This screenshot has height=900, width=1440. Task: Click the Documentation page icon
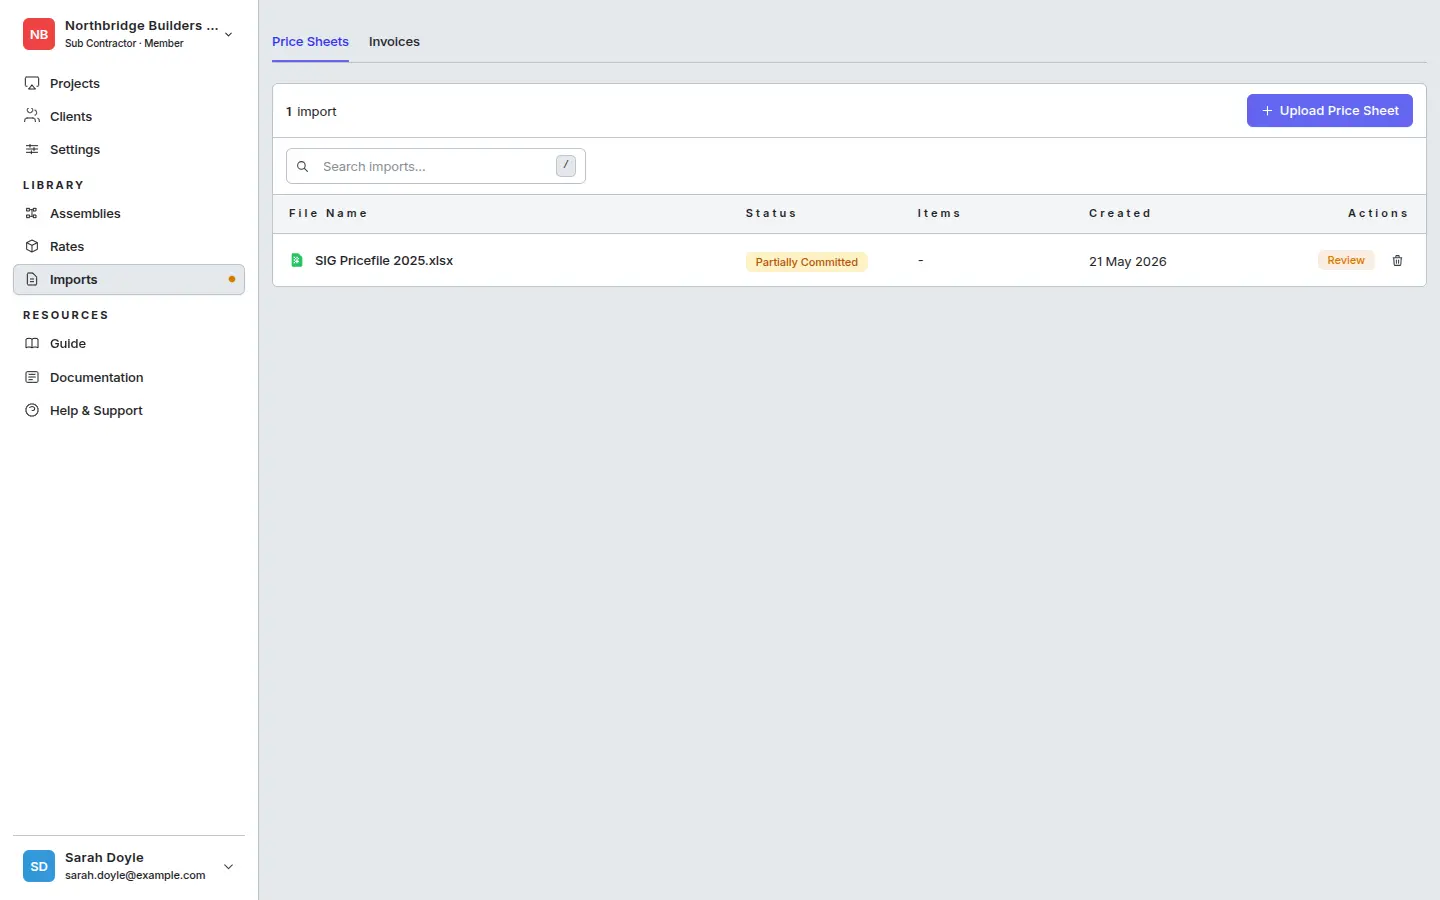(x=32, y=377)
